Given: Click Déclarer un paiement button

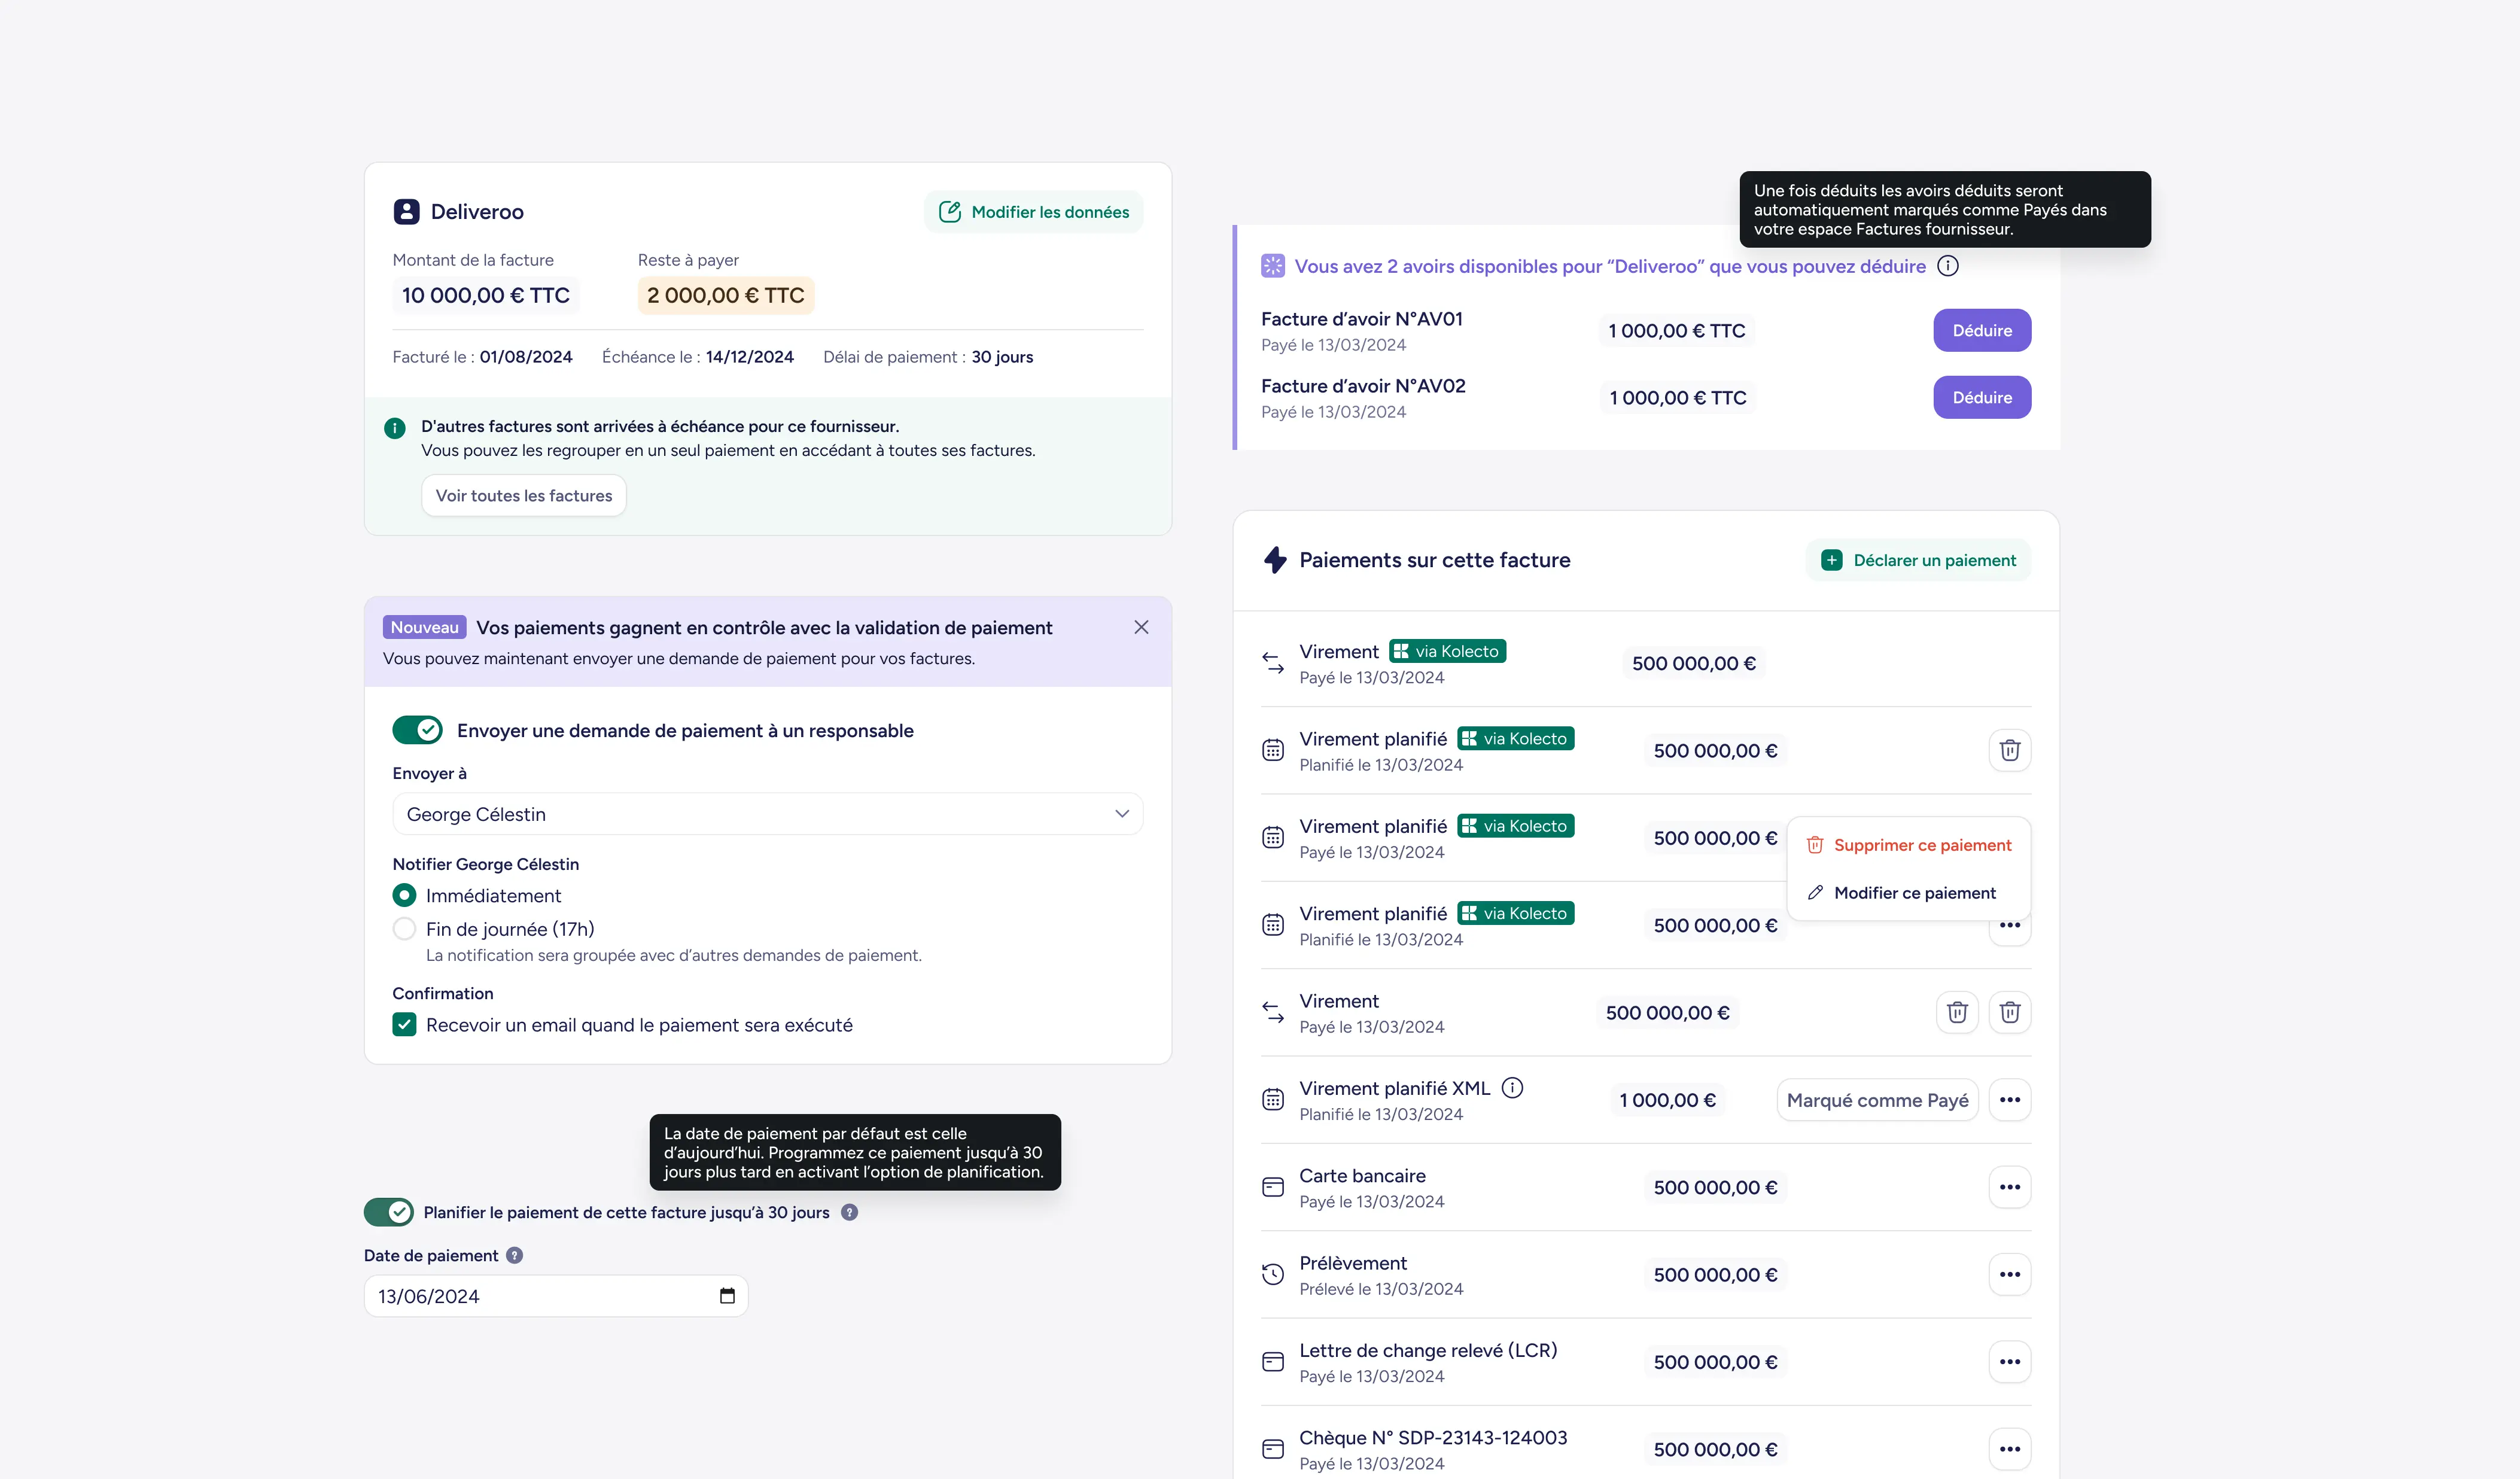Looking at the screenshot, I should (x=1918, y=560).
